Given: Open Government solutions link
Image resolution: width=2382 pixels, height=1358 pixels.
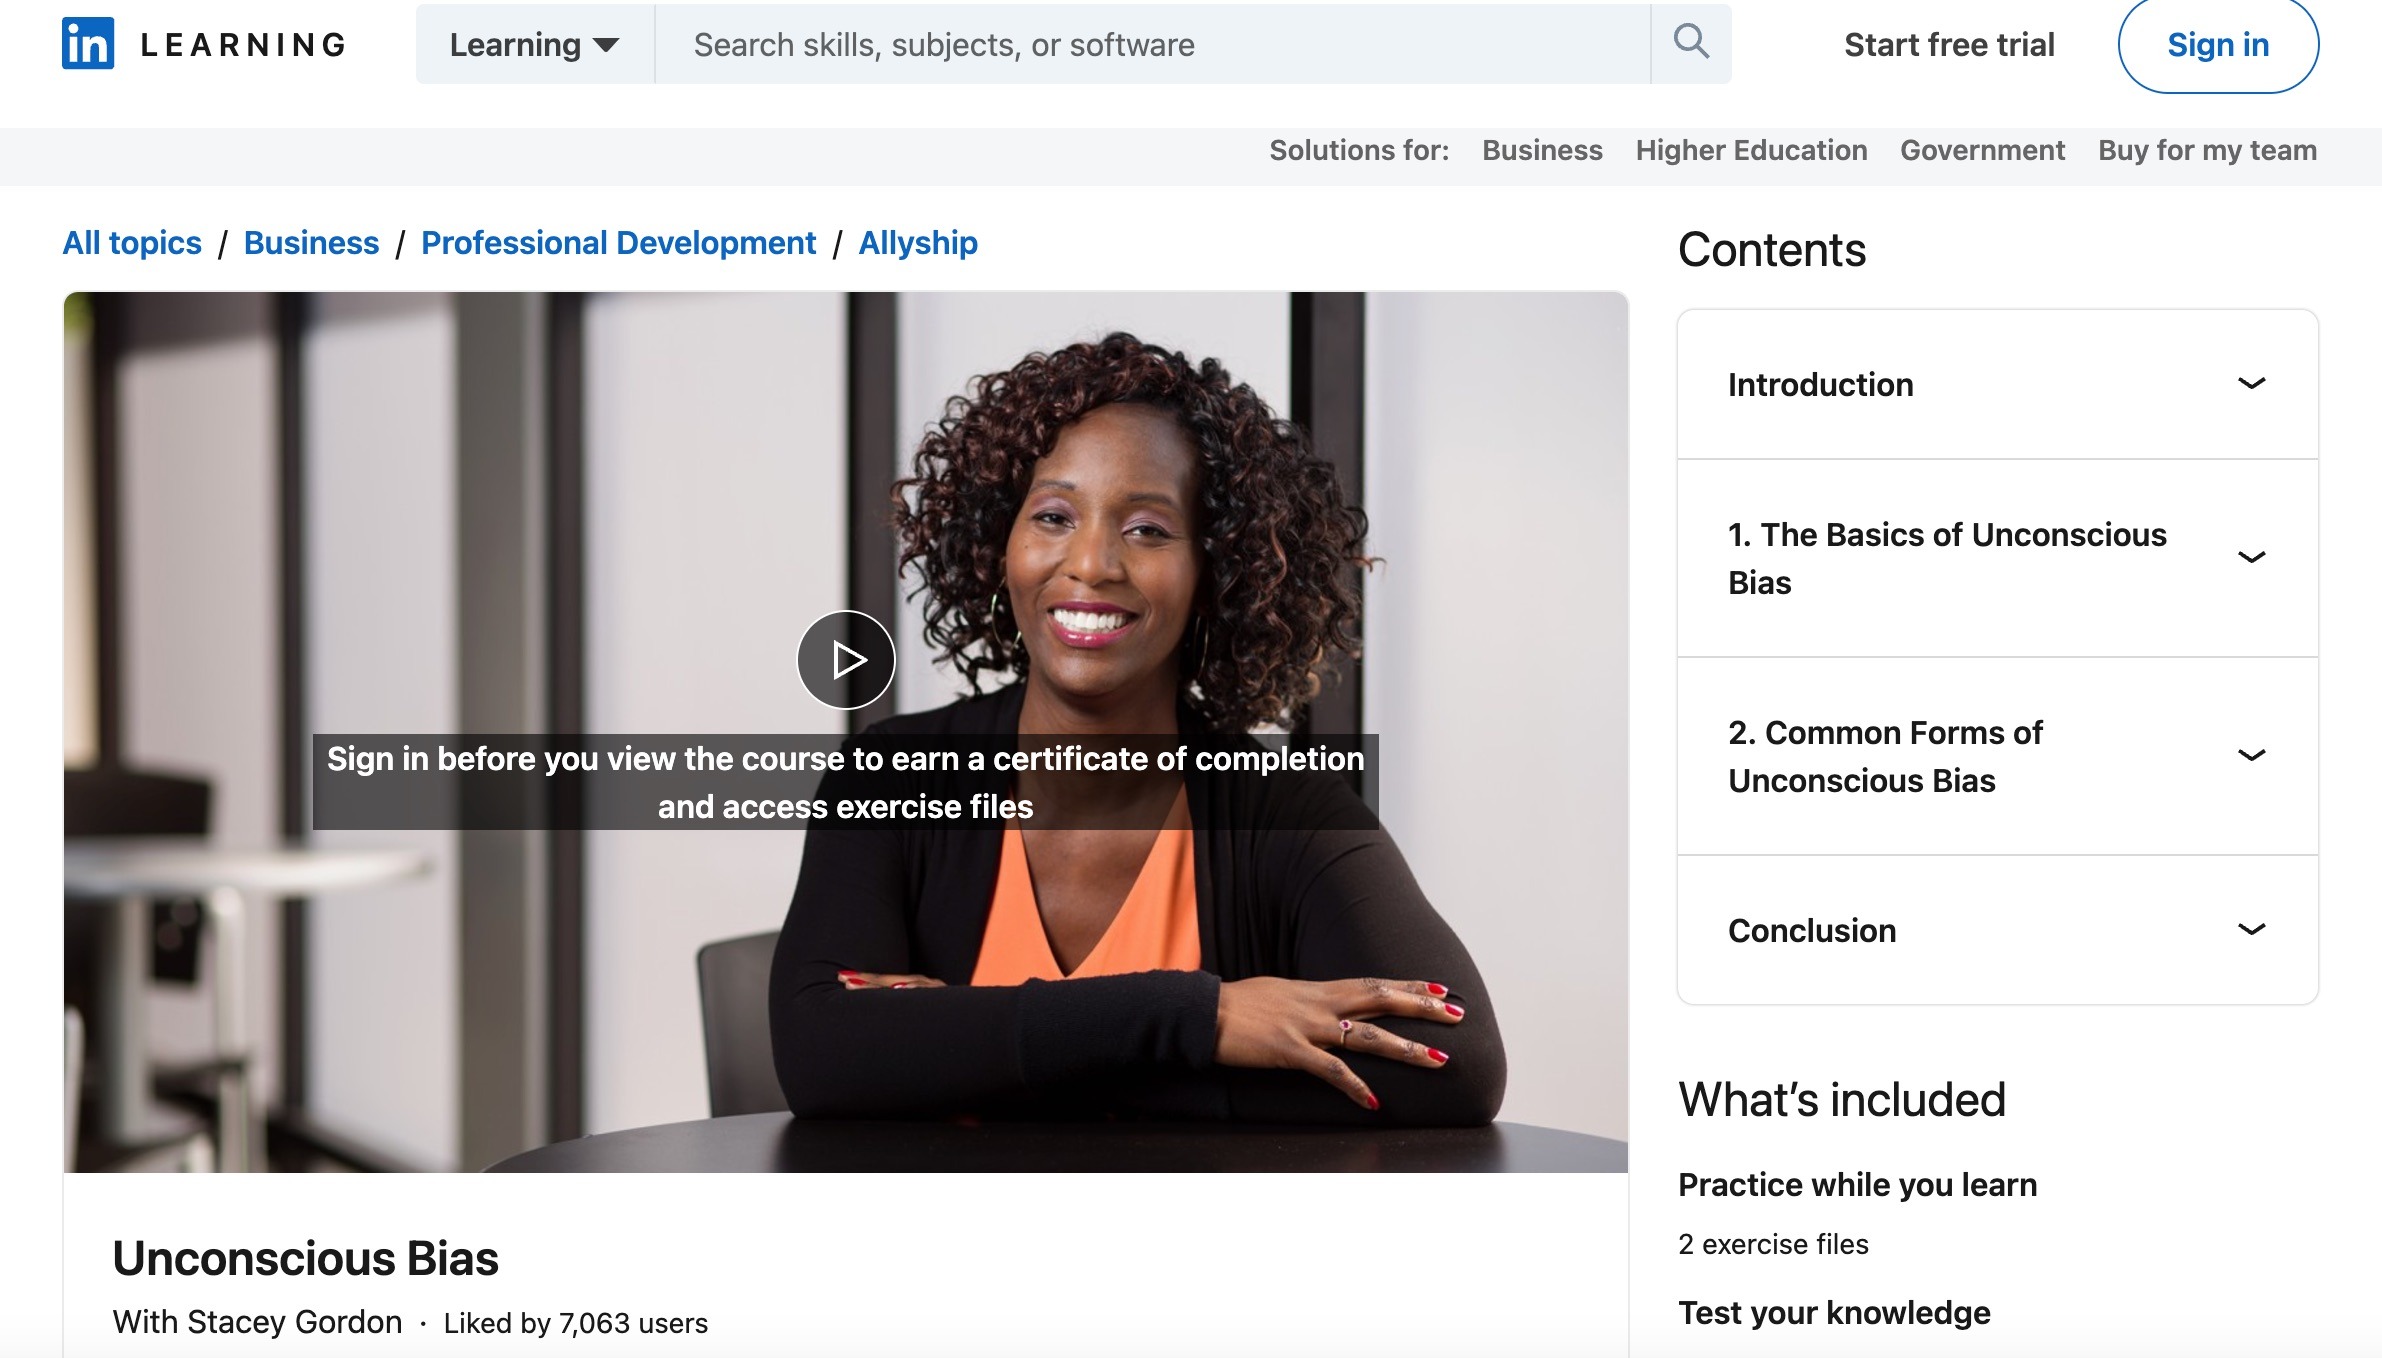Looking at the screenshot, I should (1982, 150).
